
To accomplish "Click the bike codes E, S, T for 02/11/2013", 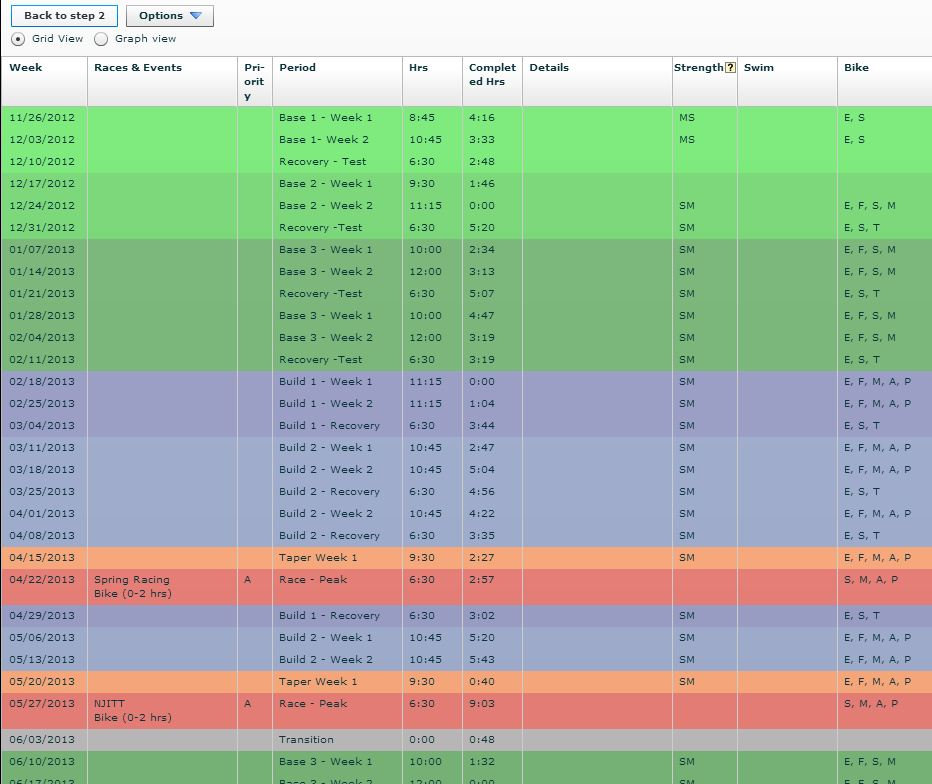I will click(x=862, y=360).
